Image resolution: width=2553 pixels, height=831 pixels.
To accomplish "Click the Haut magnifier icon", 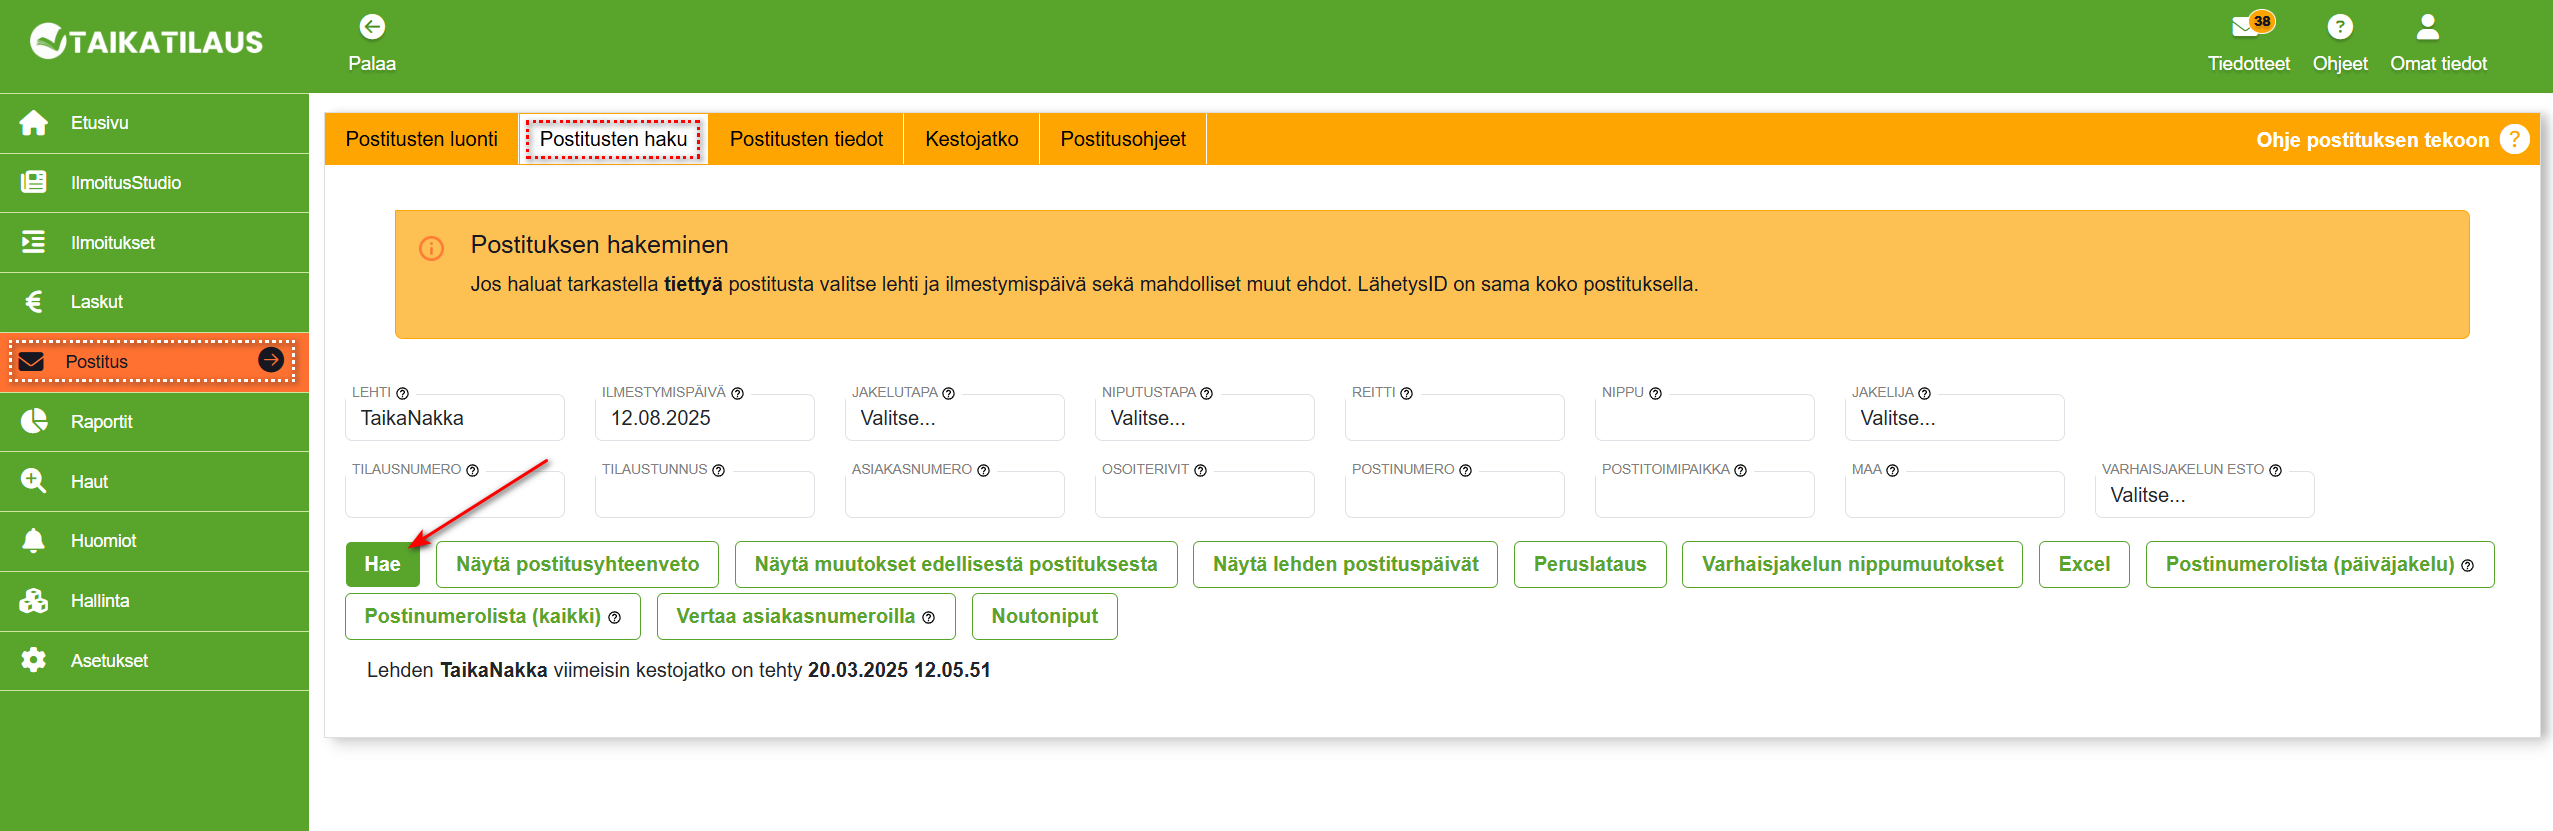I will coord(34,481).
